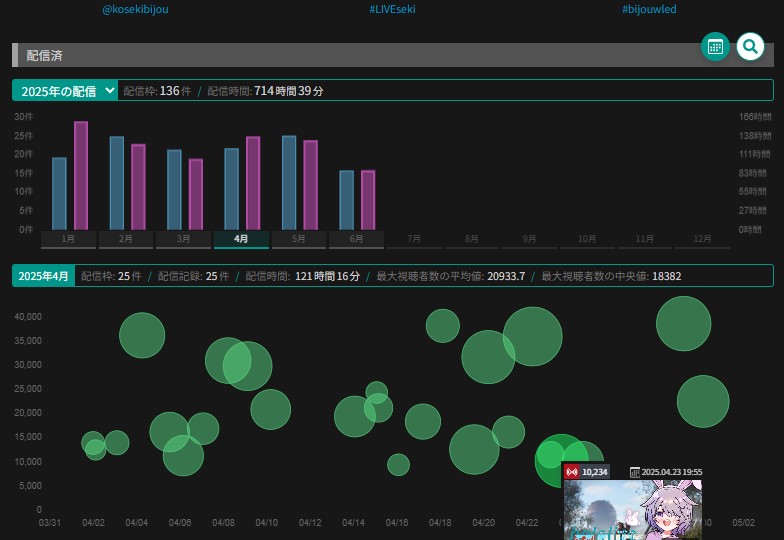Click January's purple stream-time bar
Screen dimensions: 784x540
(81, 176)
